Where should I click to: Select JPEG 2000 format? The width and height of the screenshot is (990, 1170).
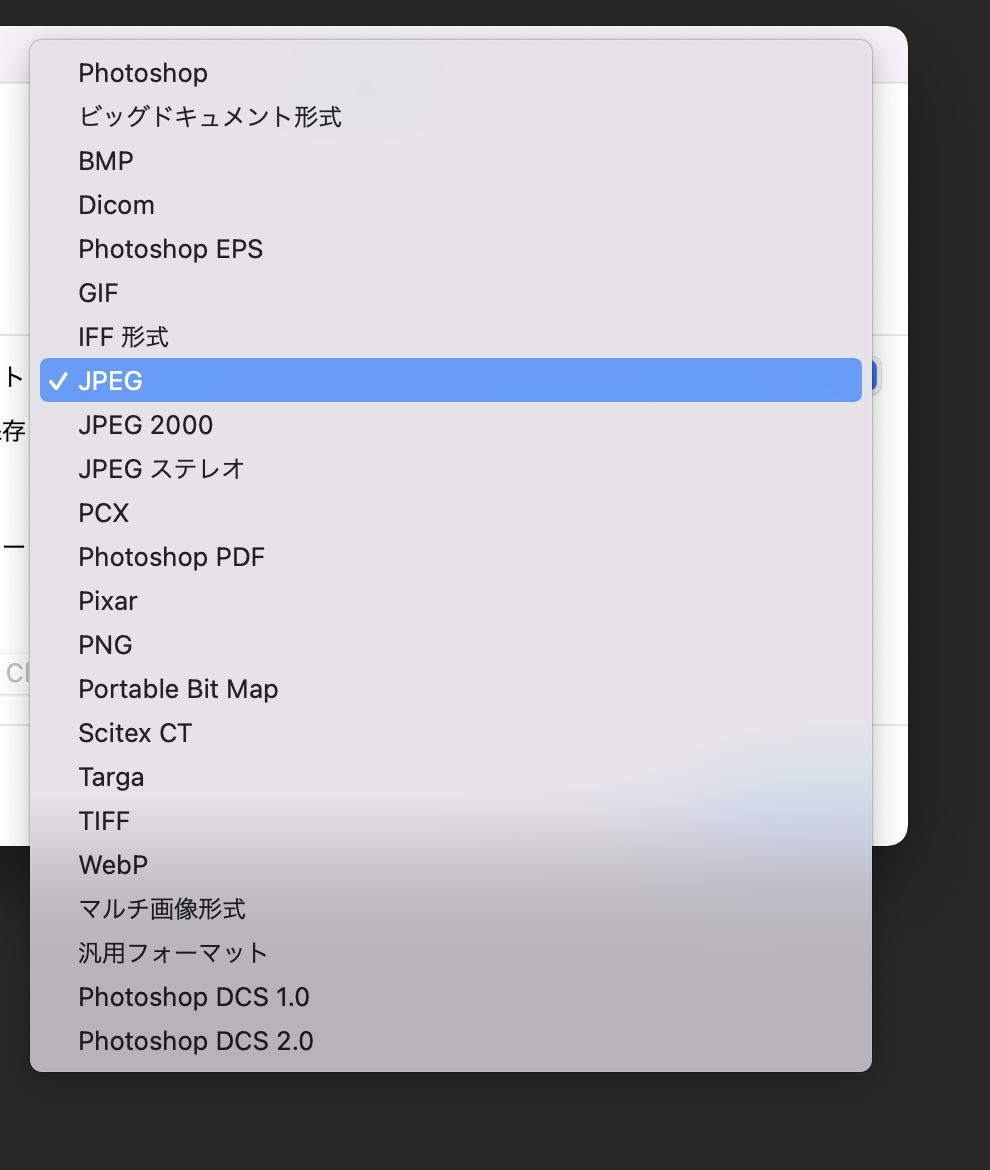click(451, 425)
